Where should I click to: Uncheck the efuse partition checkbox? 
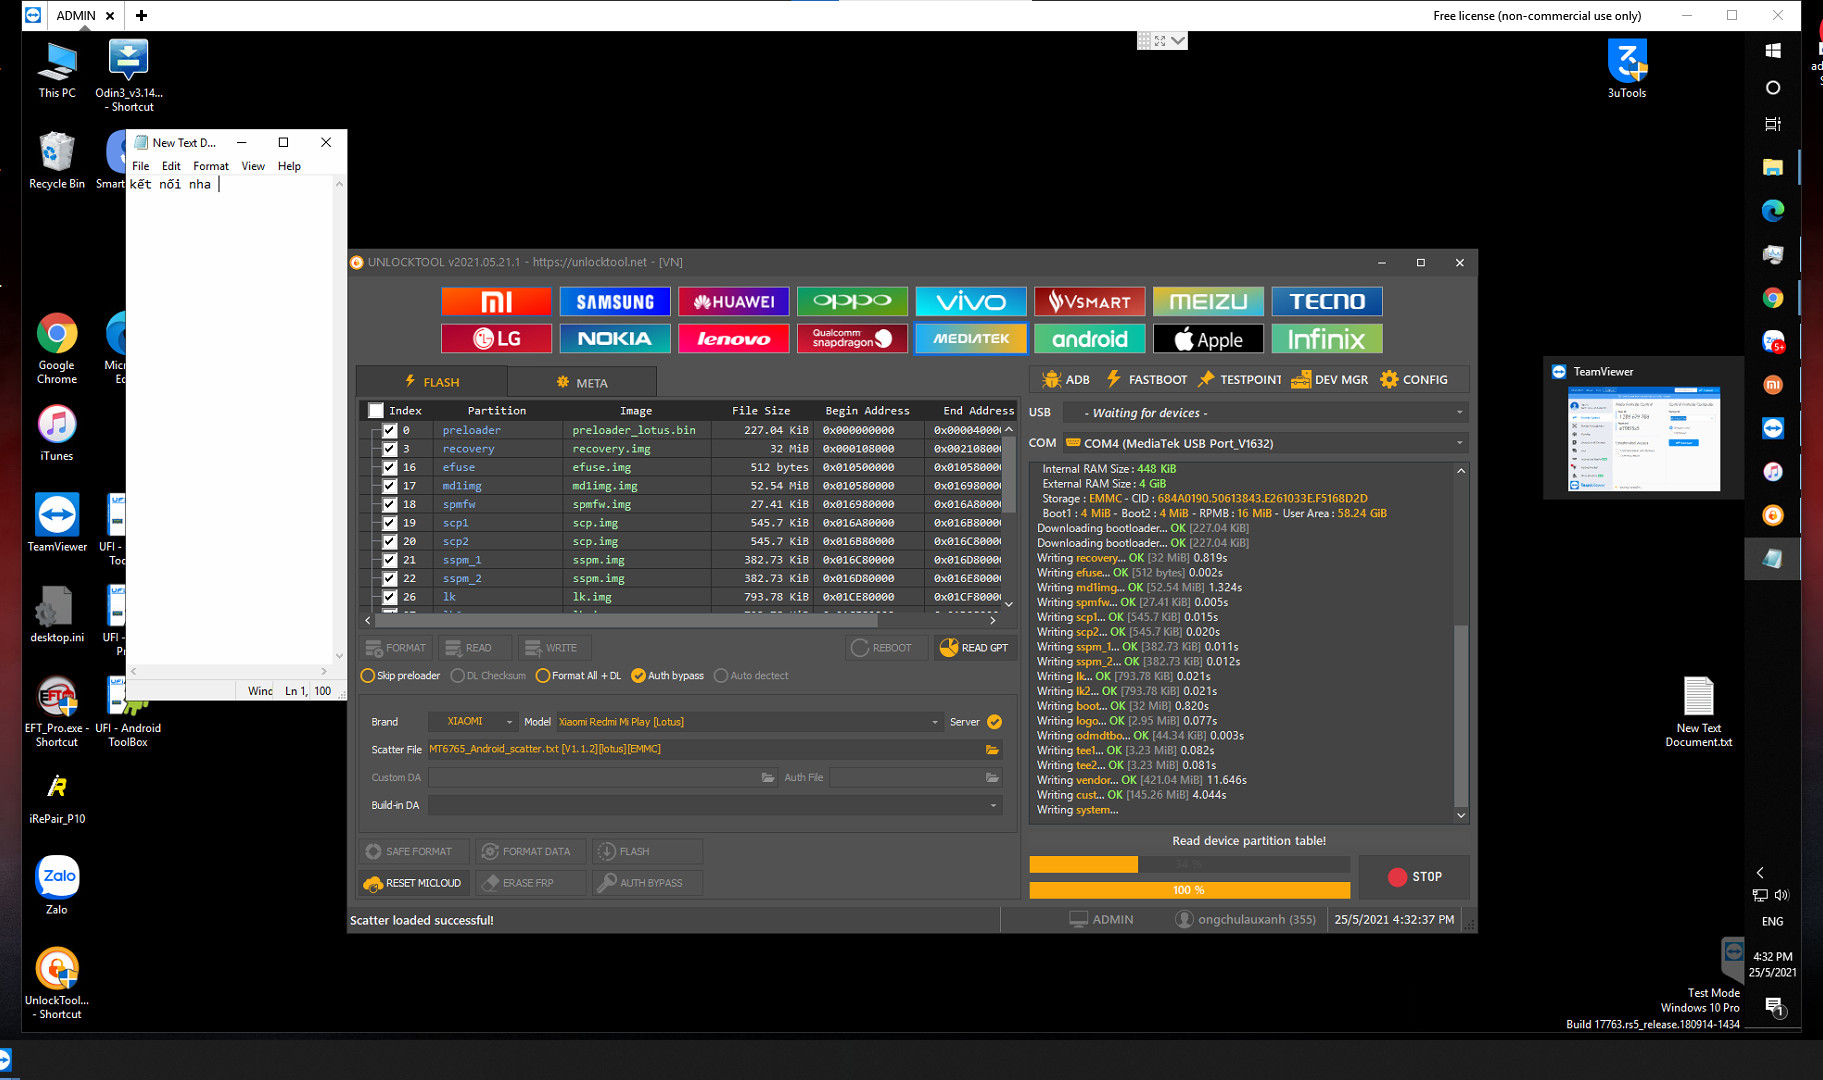[x=389, y=467]
